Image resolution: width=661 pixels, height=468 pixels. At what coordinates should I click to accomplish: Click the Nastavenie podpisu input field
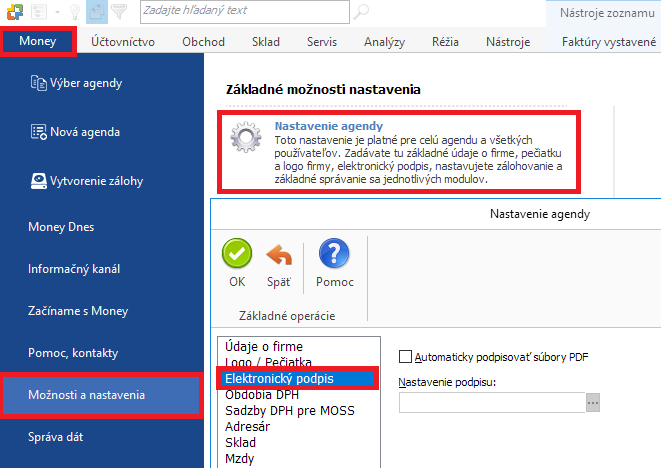(x=492, y=403)
